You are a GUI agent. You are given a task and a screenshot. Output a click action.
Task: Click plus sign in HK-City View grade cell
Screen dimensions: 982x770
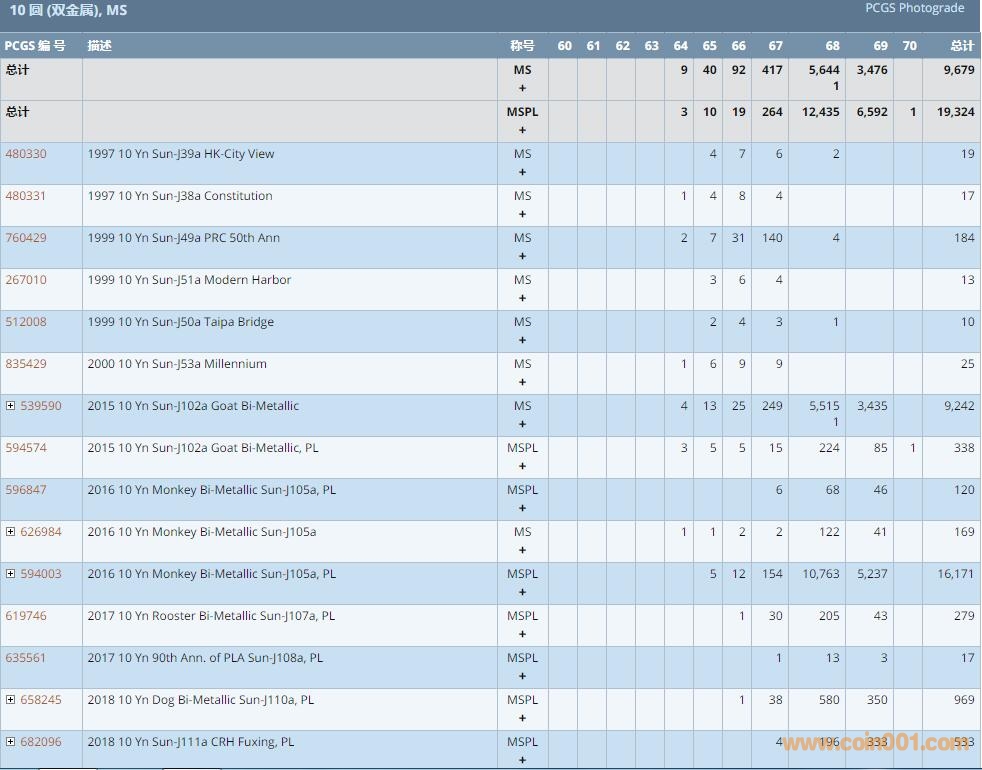(522, 172)
